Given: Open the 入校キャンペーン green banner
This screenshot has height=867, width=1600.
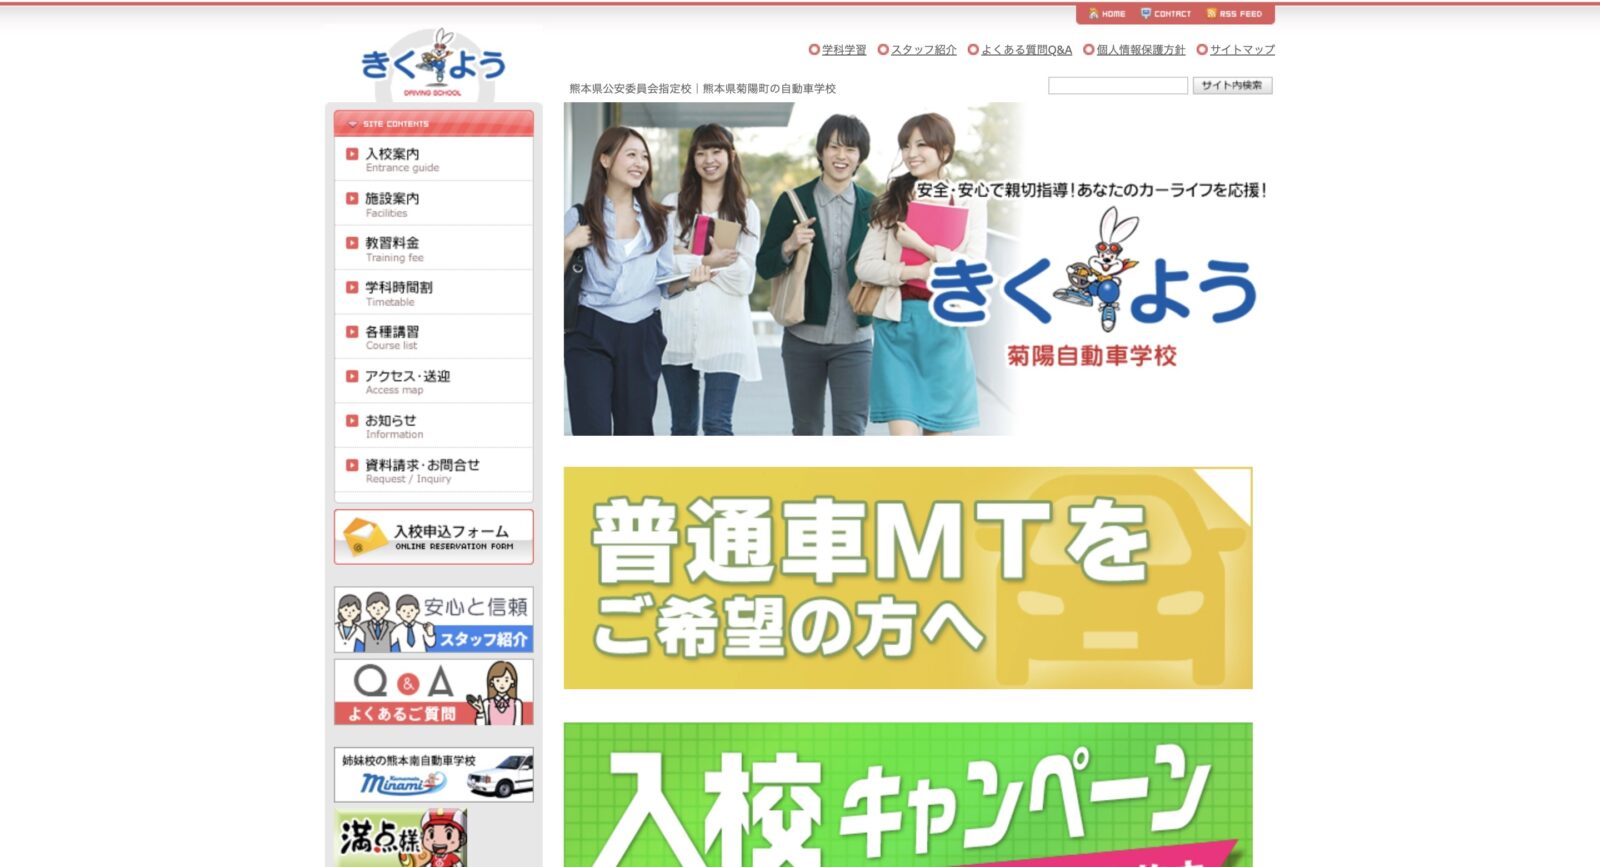Looking at the screenshot, I should pos(908,795).
